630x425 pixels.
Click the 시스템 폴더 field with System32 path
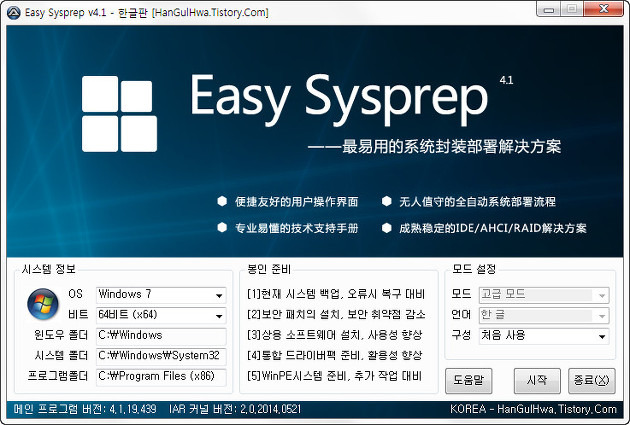click(161, 356)
